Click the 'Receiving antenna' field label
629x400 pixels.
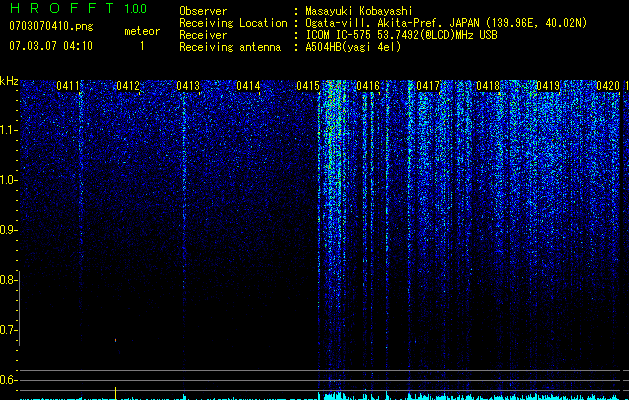pos(230,47)
